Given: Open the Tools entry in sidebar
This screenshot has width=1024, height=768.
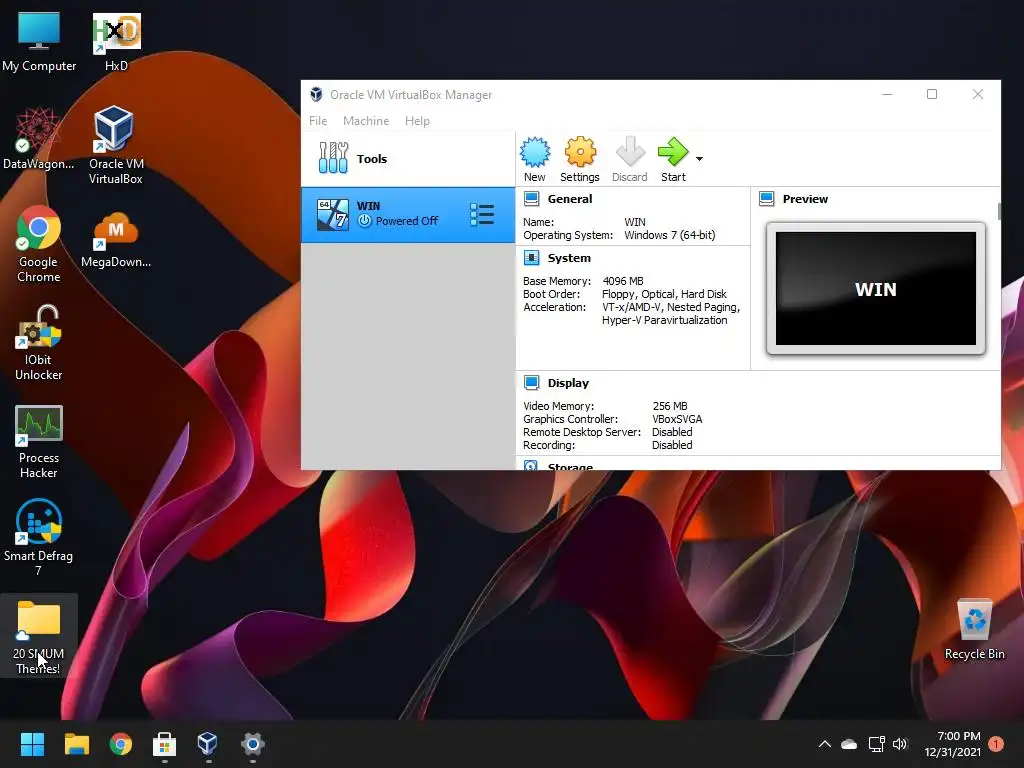Looking at the screenshot, I should click(408, 159).
